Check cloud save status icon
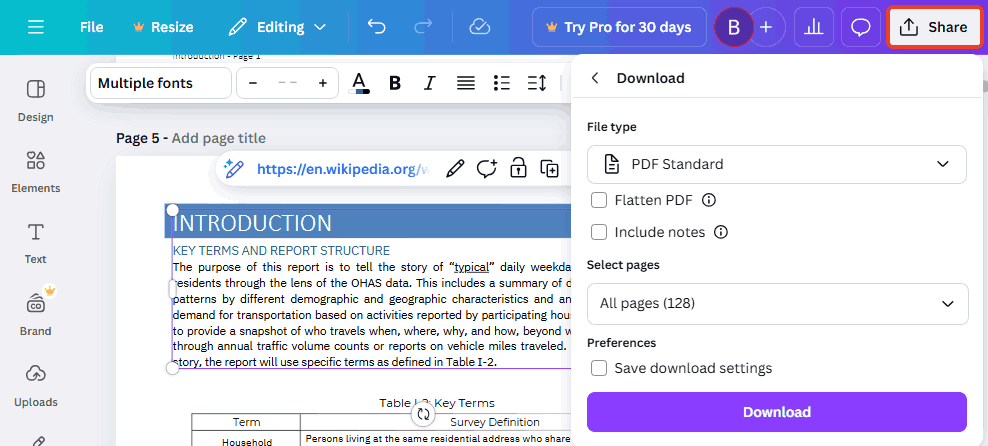The height and width of the screenshot is (446, 988). tap(480, 27)
